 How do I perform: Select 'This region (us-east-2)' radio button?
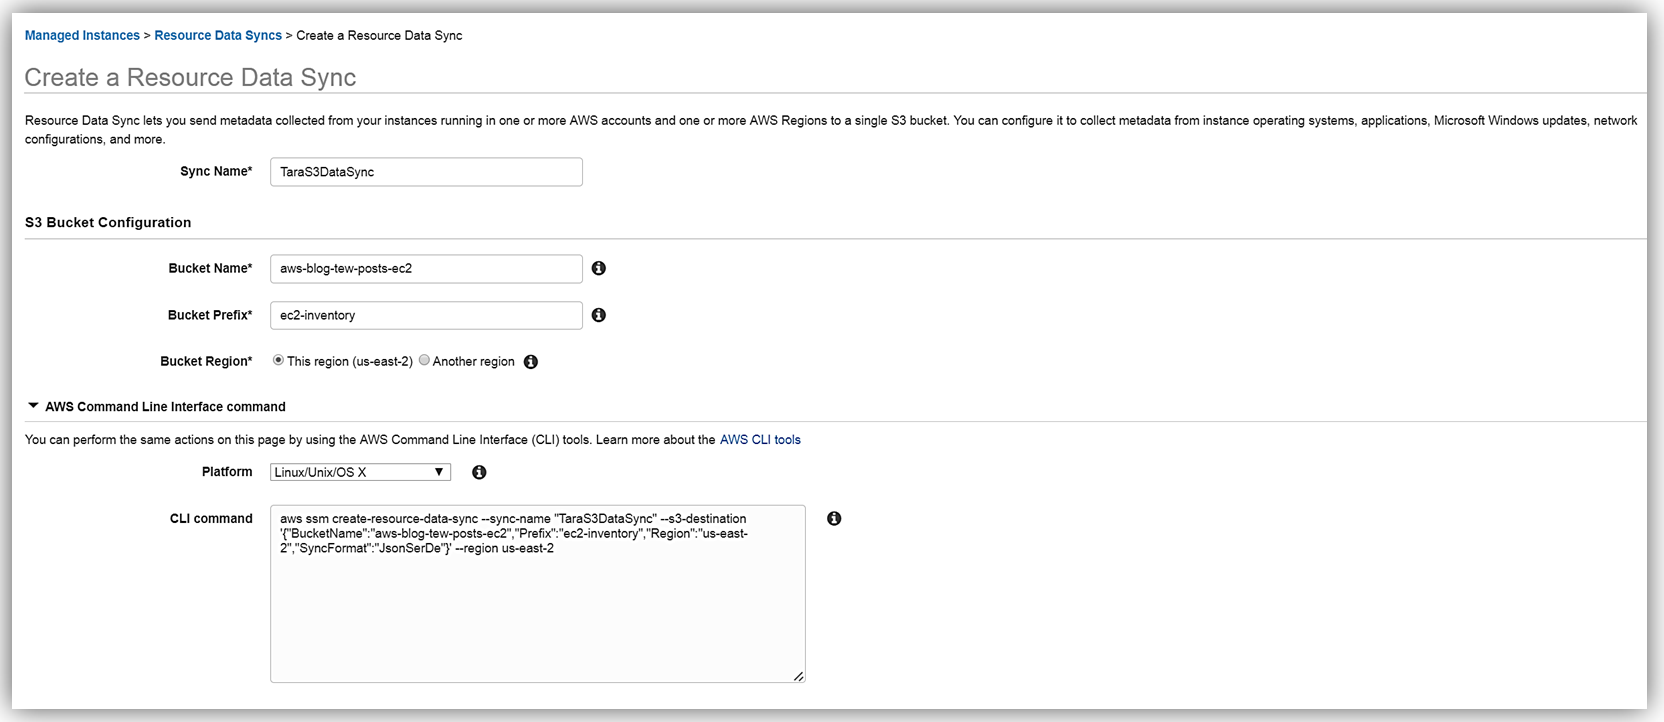coord(278,361)
